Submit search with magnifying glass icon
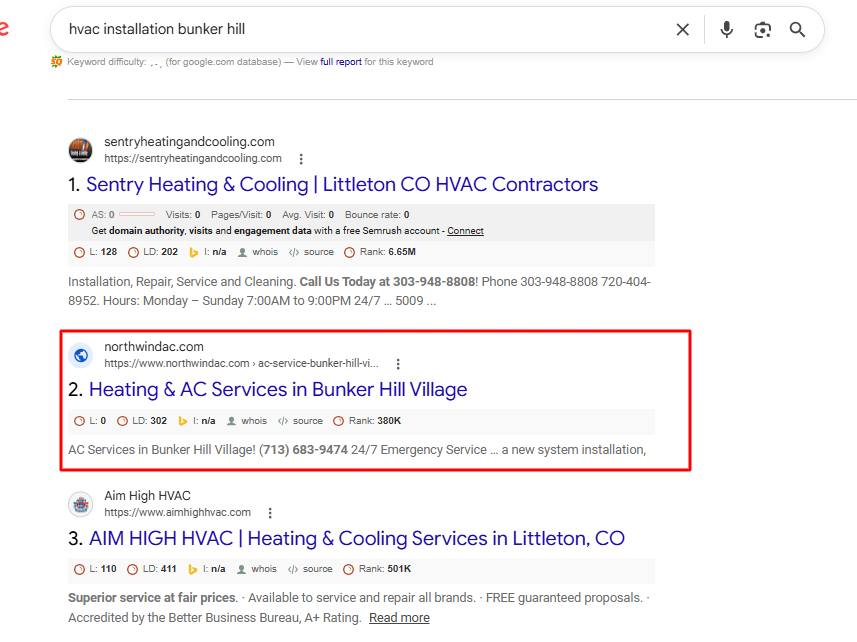 (x=797, y=30)
